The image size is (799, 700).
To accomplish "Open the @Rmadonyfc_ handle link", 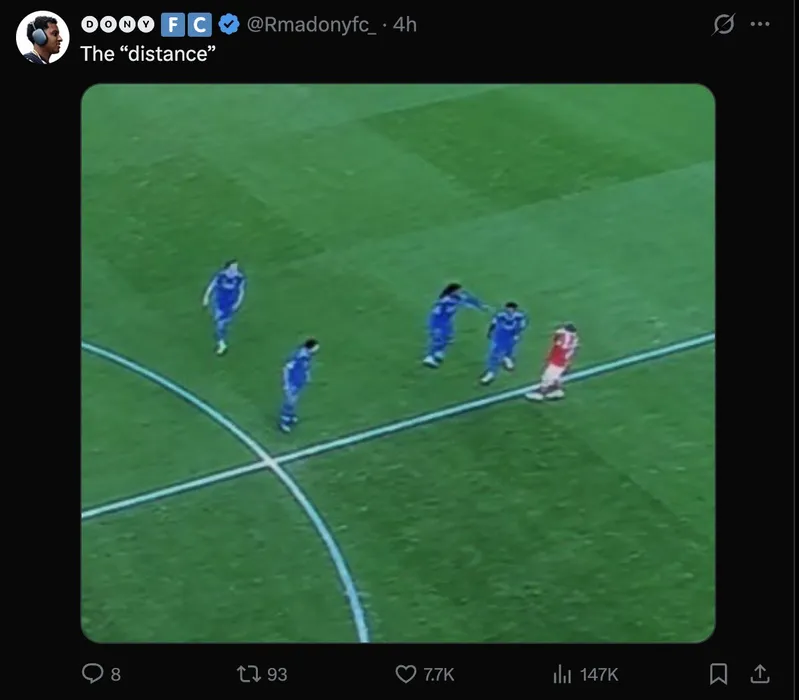I will pyautogui.click(x=310, y=25).
